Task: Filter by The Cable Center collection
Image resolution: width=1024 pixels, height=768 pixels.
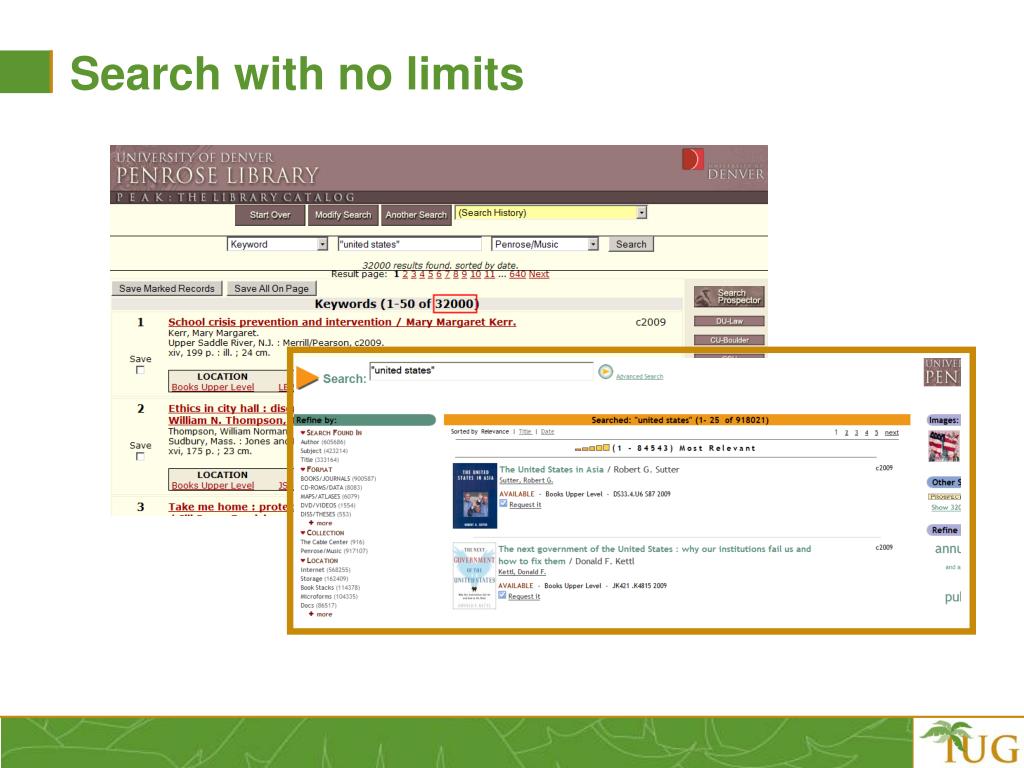Action: (332, 542)
